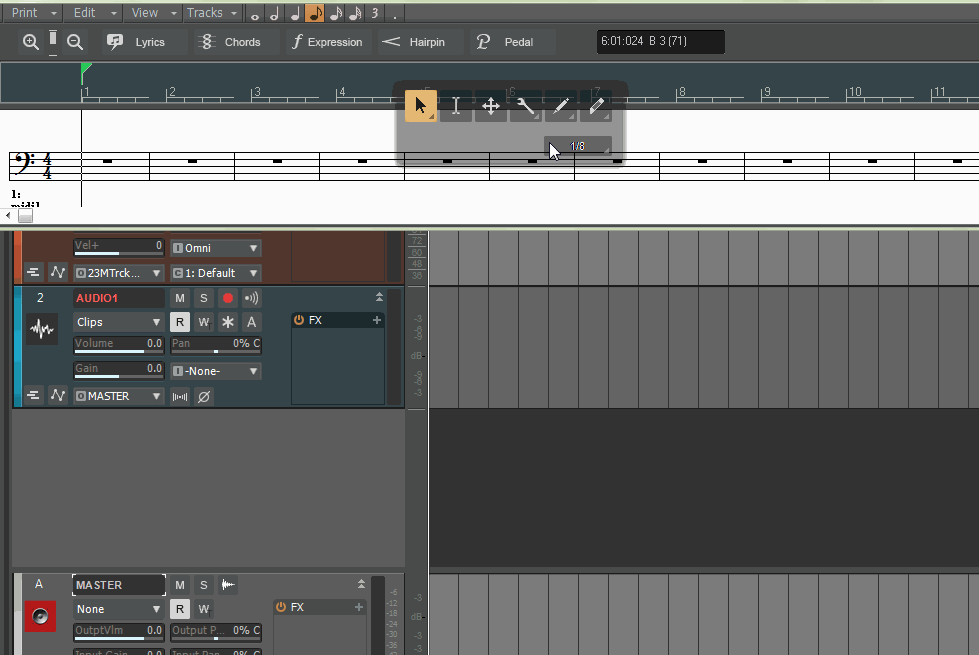Invert AUDIO1 phase
This screenshot has height=655, width=979.
pyautogui.click(x=204, y=396)
